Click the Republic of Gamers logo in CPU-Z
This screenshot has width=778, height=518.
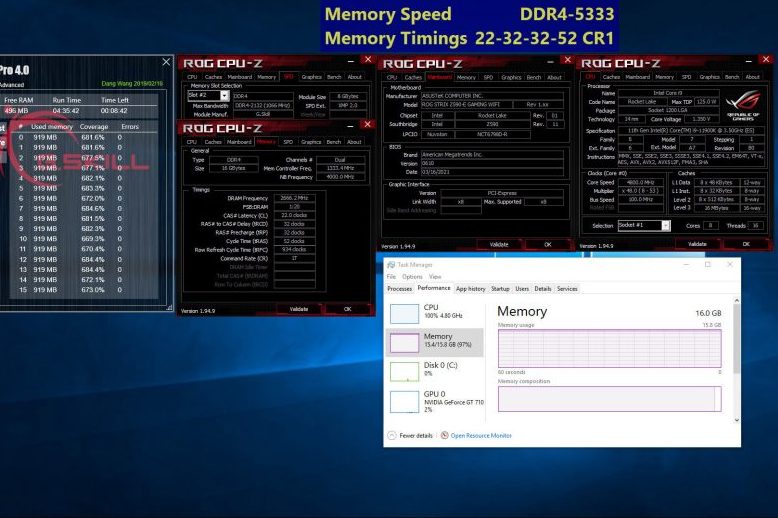[743, 106]
